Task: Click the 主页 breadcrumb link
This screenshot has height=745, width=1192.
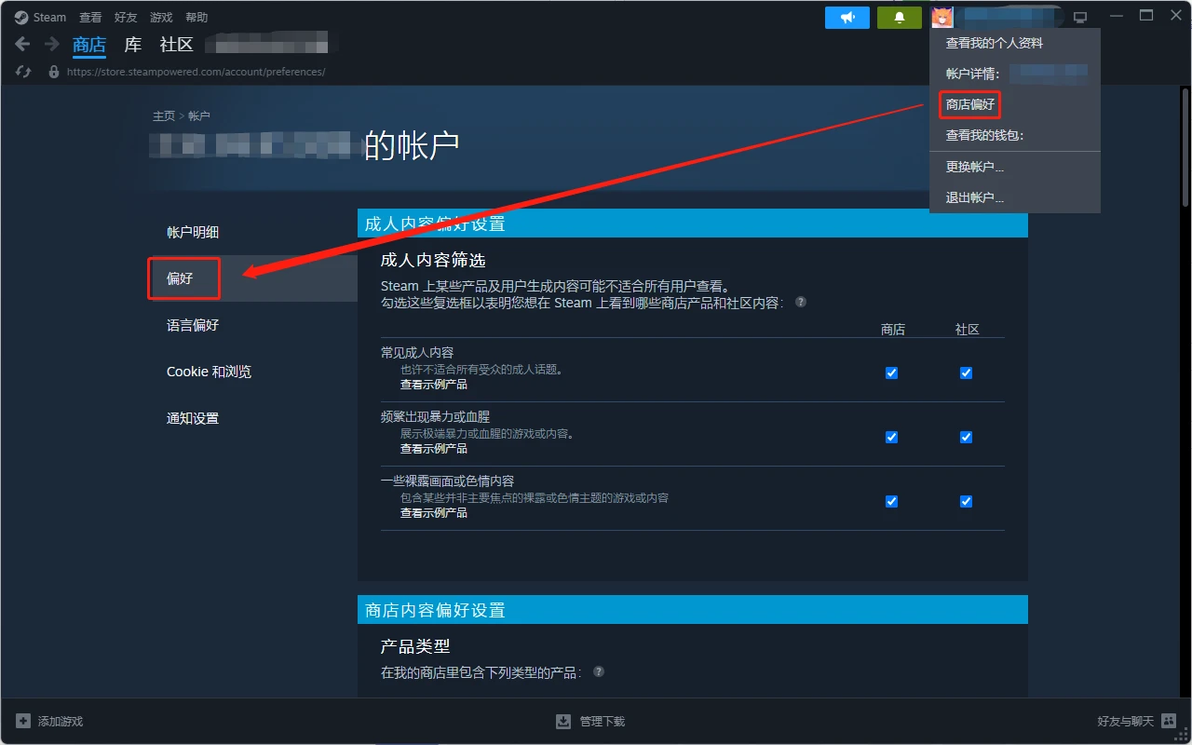Action: [163, 116]
